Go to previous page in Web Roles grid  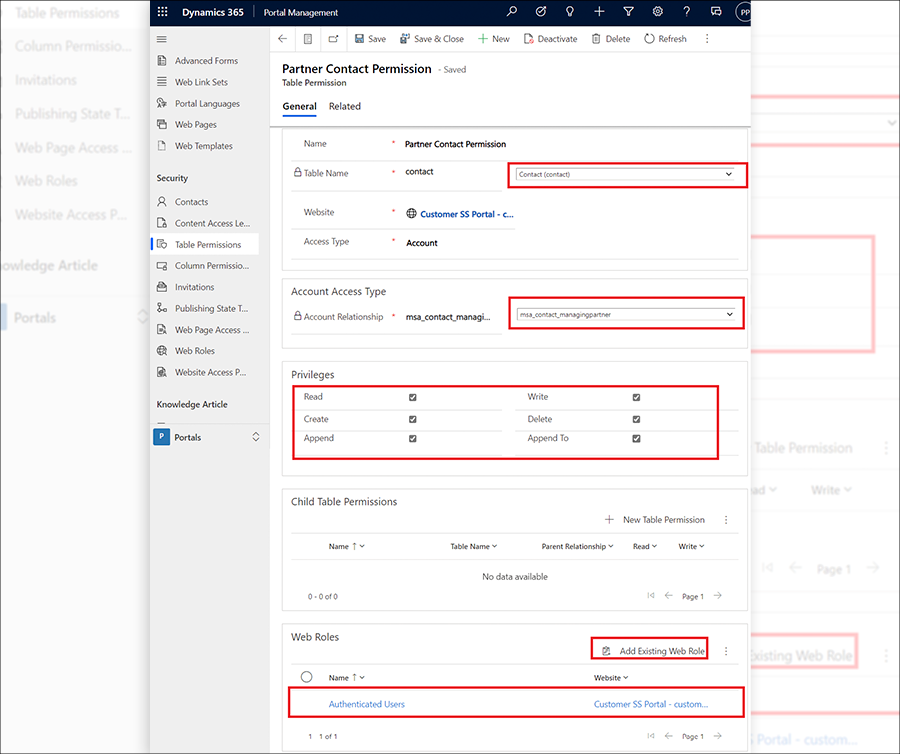[669, 736]
